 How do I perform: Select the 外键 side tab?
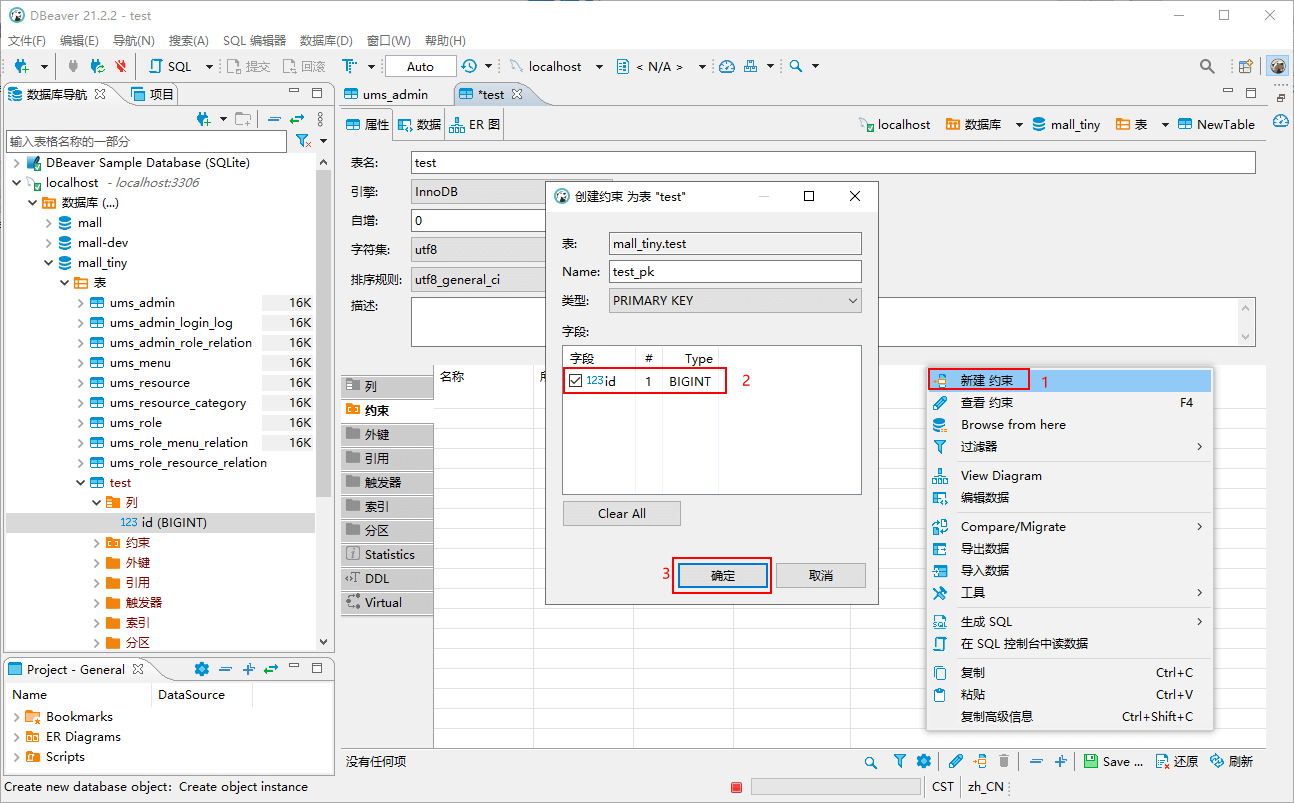click(x=387, y=434)
